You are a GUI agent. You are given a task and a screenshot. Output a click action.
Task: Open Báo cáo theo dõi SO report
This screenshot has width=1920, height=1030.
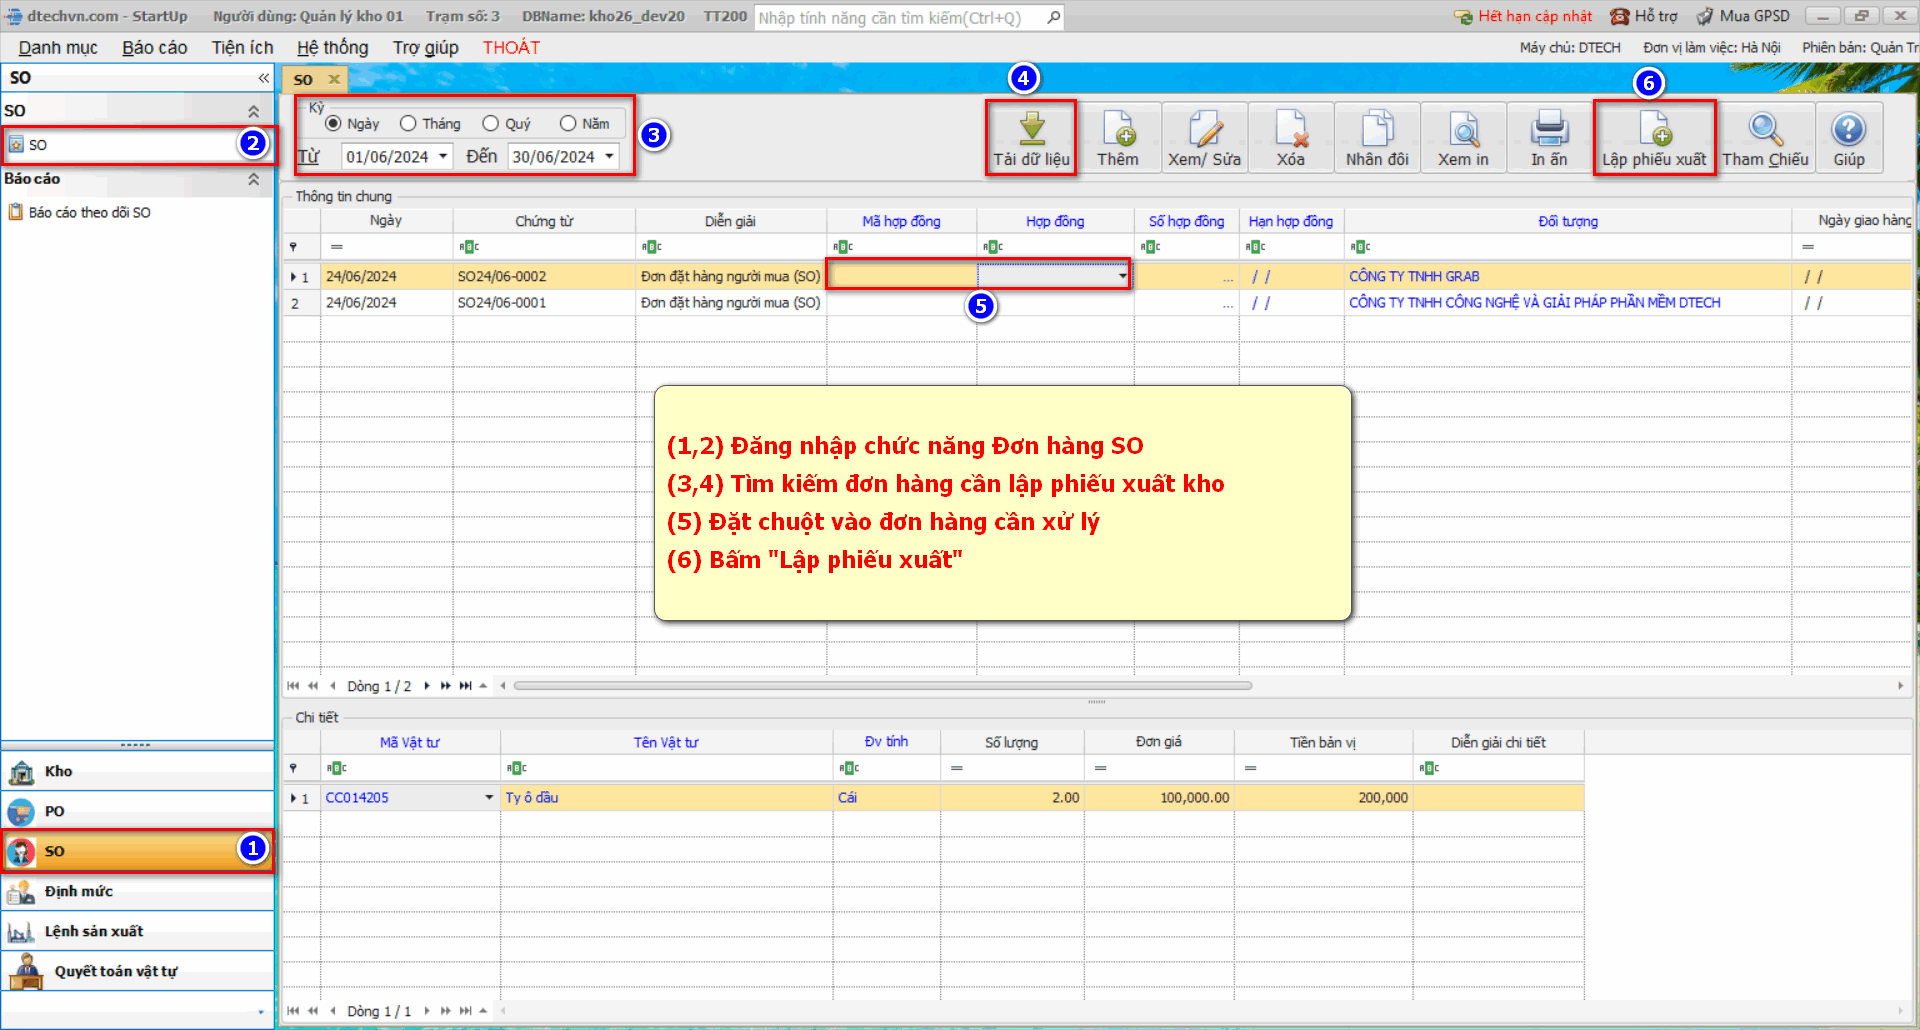coord(89,213)
